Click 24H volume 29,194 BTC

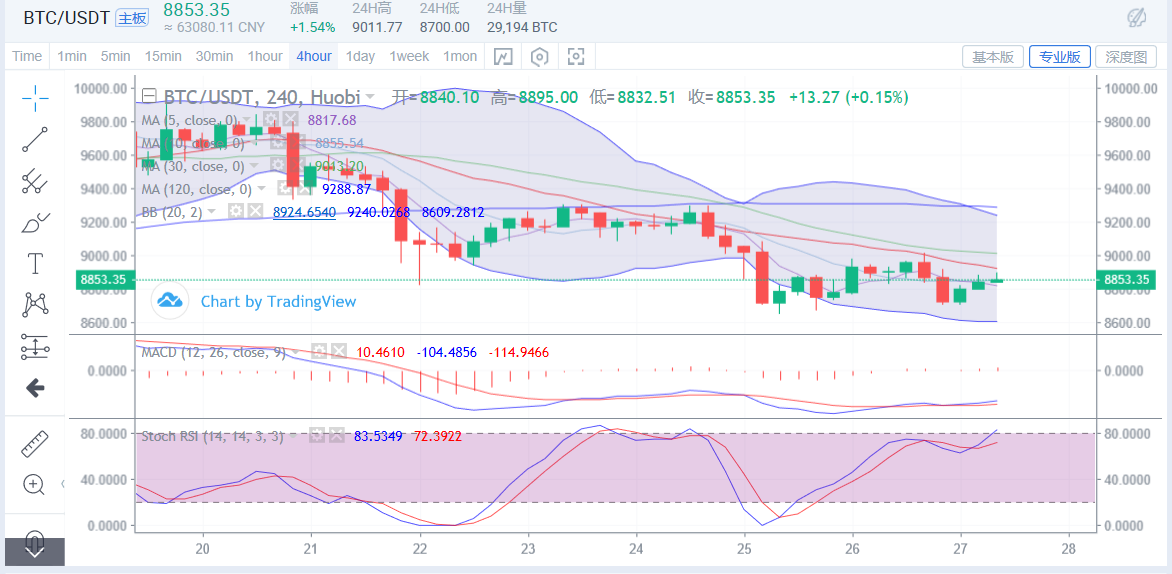point(522,28)
